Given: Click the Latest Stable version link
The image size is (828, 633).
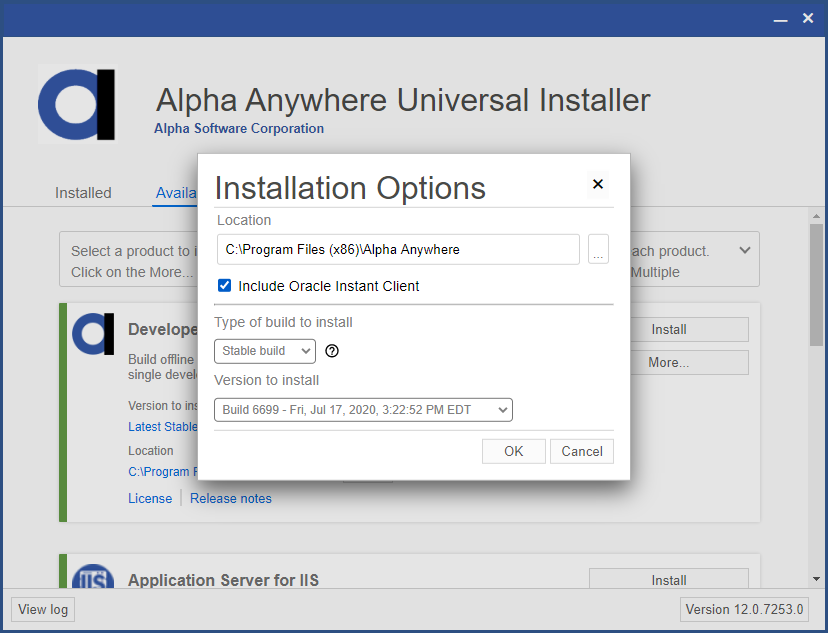Looking at the screenshot, I should click(163, 427).
